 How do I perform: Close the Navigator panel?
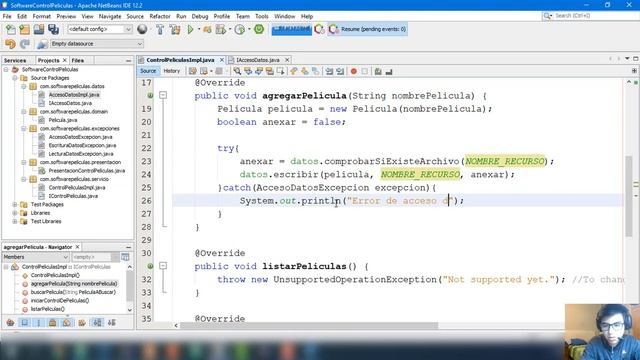pos(78,247)
